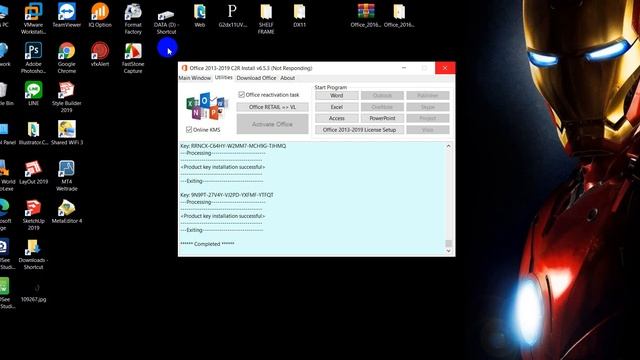Image resolution: width=640 pixels, height=360 pixels.
Task: Select the Style Builder 2019 icon
Action: pos(67,97)
